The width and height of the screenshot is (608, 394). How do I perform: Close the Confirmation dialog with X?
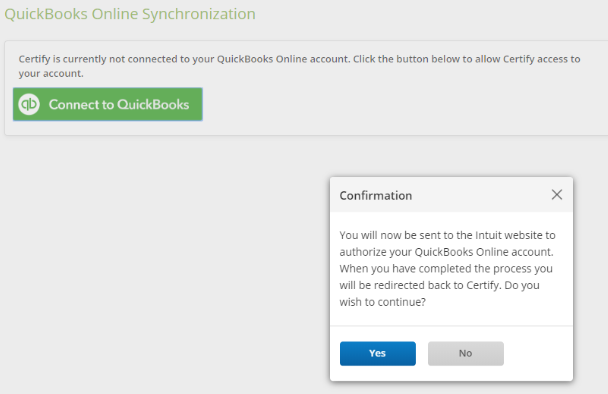click(557, 195)
